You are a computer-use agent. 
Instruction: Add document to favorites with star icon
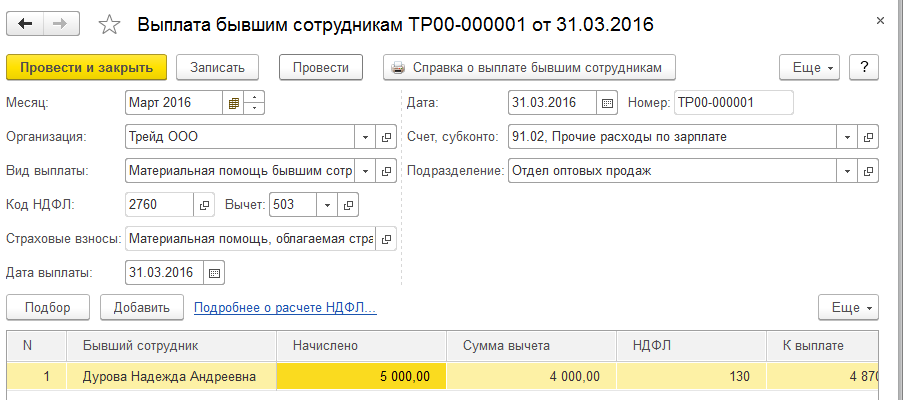tap(111, 24)
